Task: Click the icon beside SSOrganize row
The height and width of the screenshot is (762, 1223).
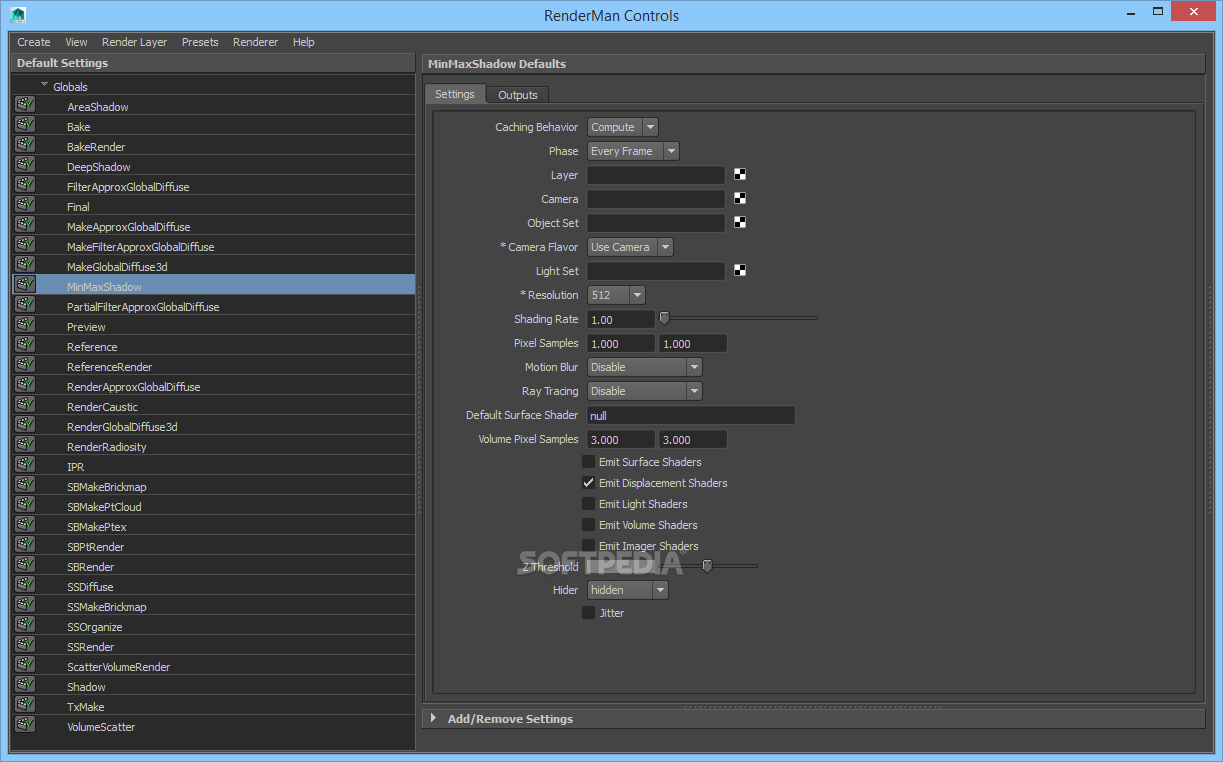Action: pos(25,624)
